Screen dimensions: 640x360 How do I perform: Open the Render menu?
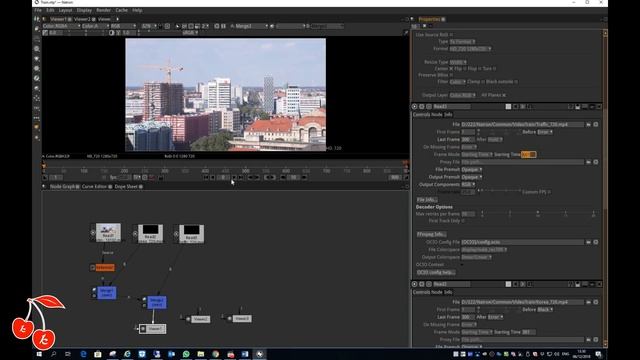click(x=103, y=10)
